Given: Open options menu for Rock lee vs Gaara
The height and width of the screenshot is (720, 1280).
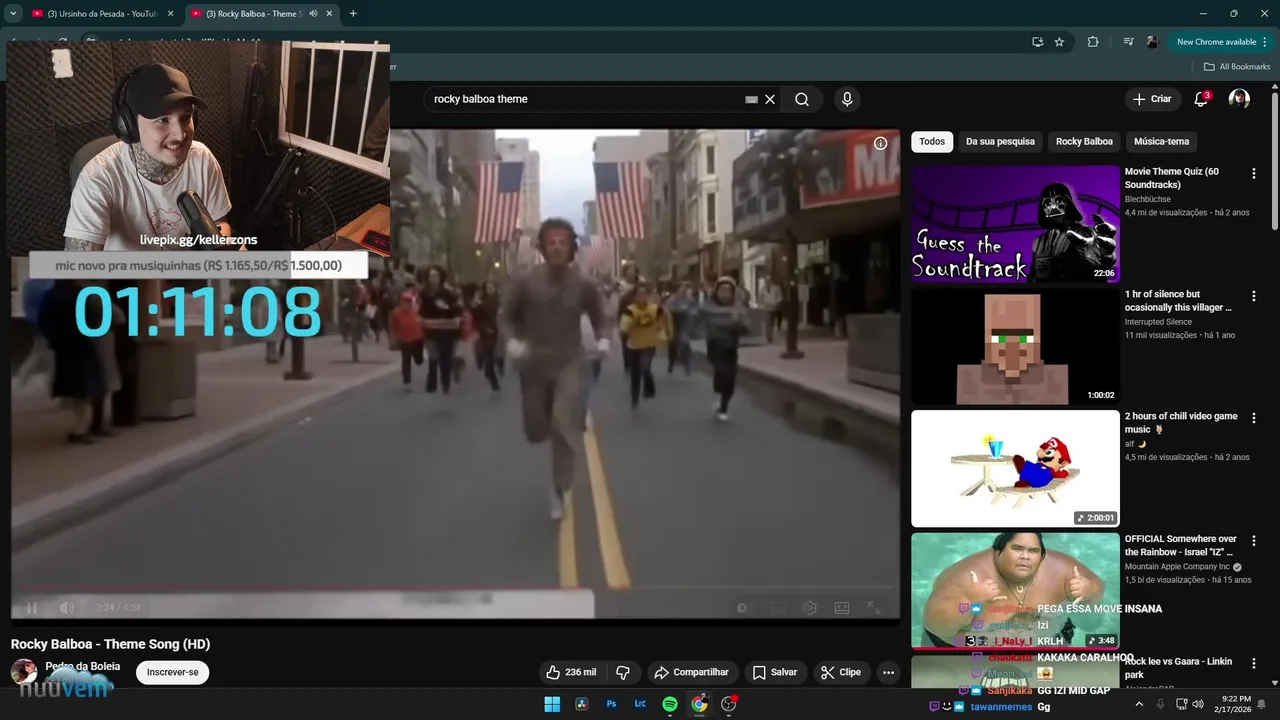Looking at the screenshot, I should [1254, 663].
